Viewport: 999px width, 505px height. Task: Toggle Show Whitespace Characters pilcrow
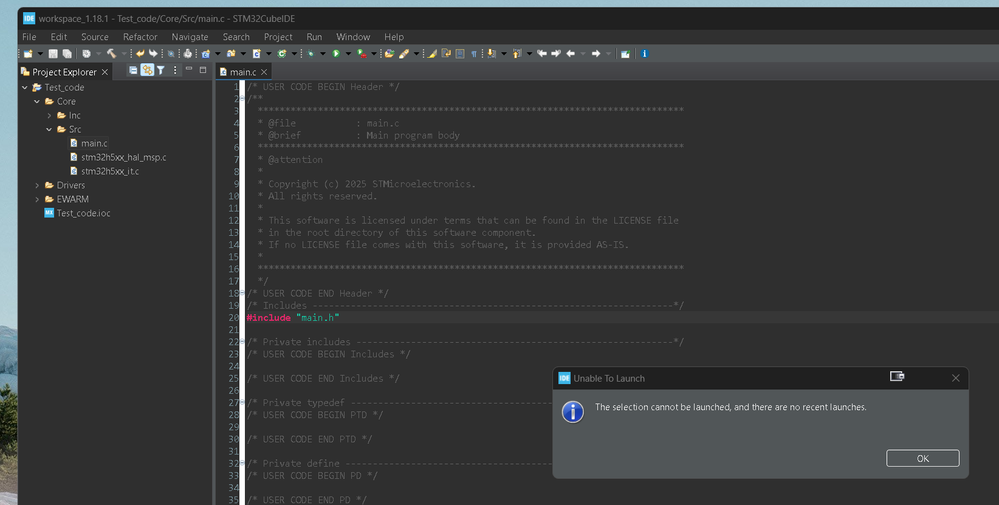(474, 54)
